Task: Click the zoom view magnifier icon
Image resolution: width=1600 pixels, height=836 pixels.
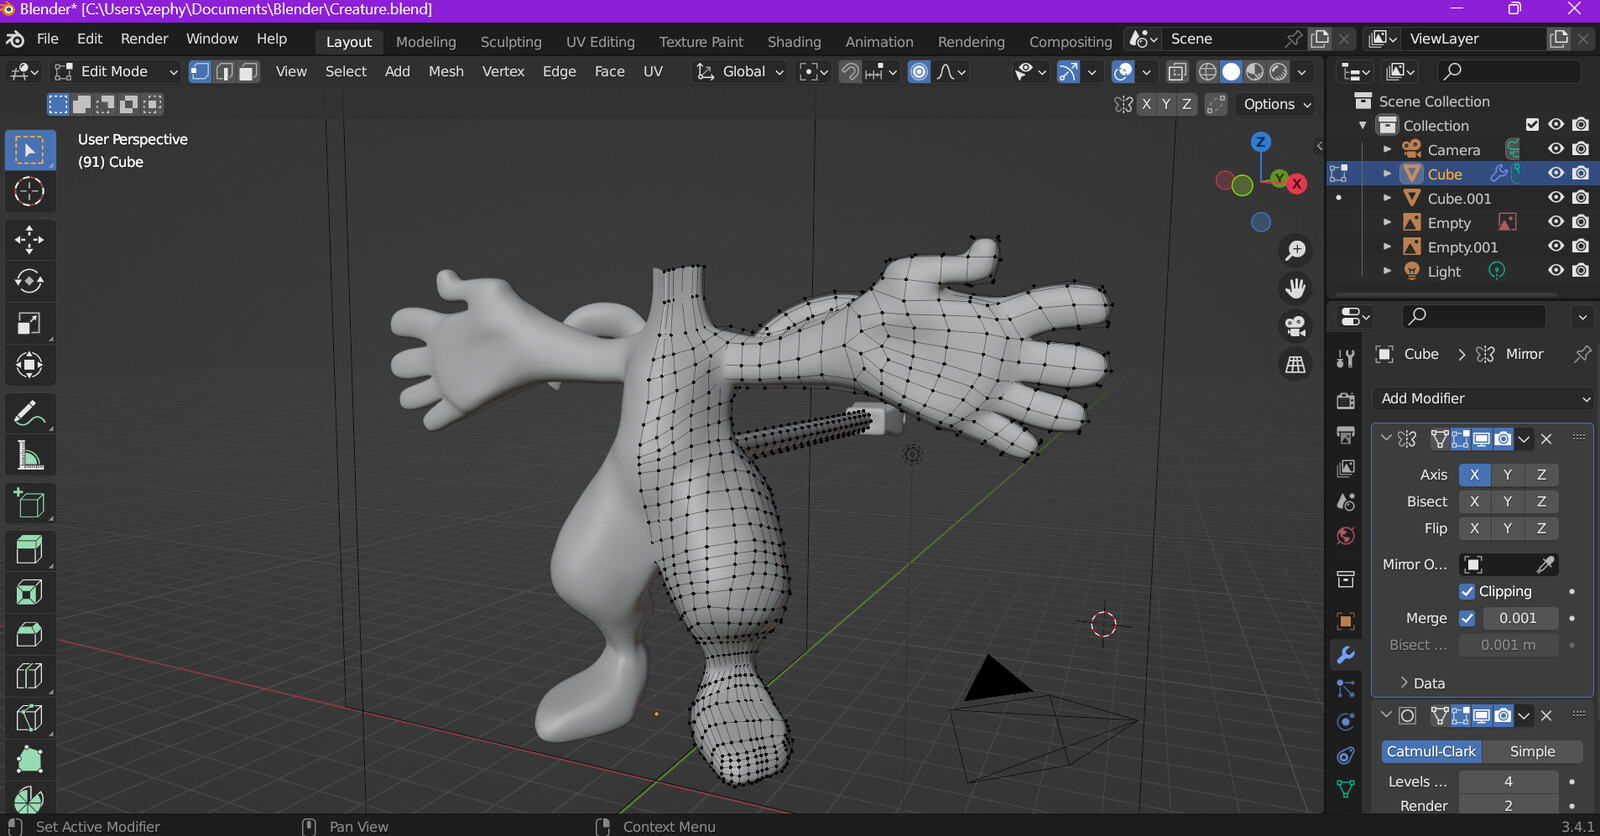Action: 1295,250
